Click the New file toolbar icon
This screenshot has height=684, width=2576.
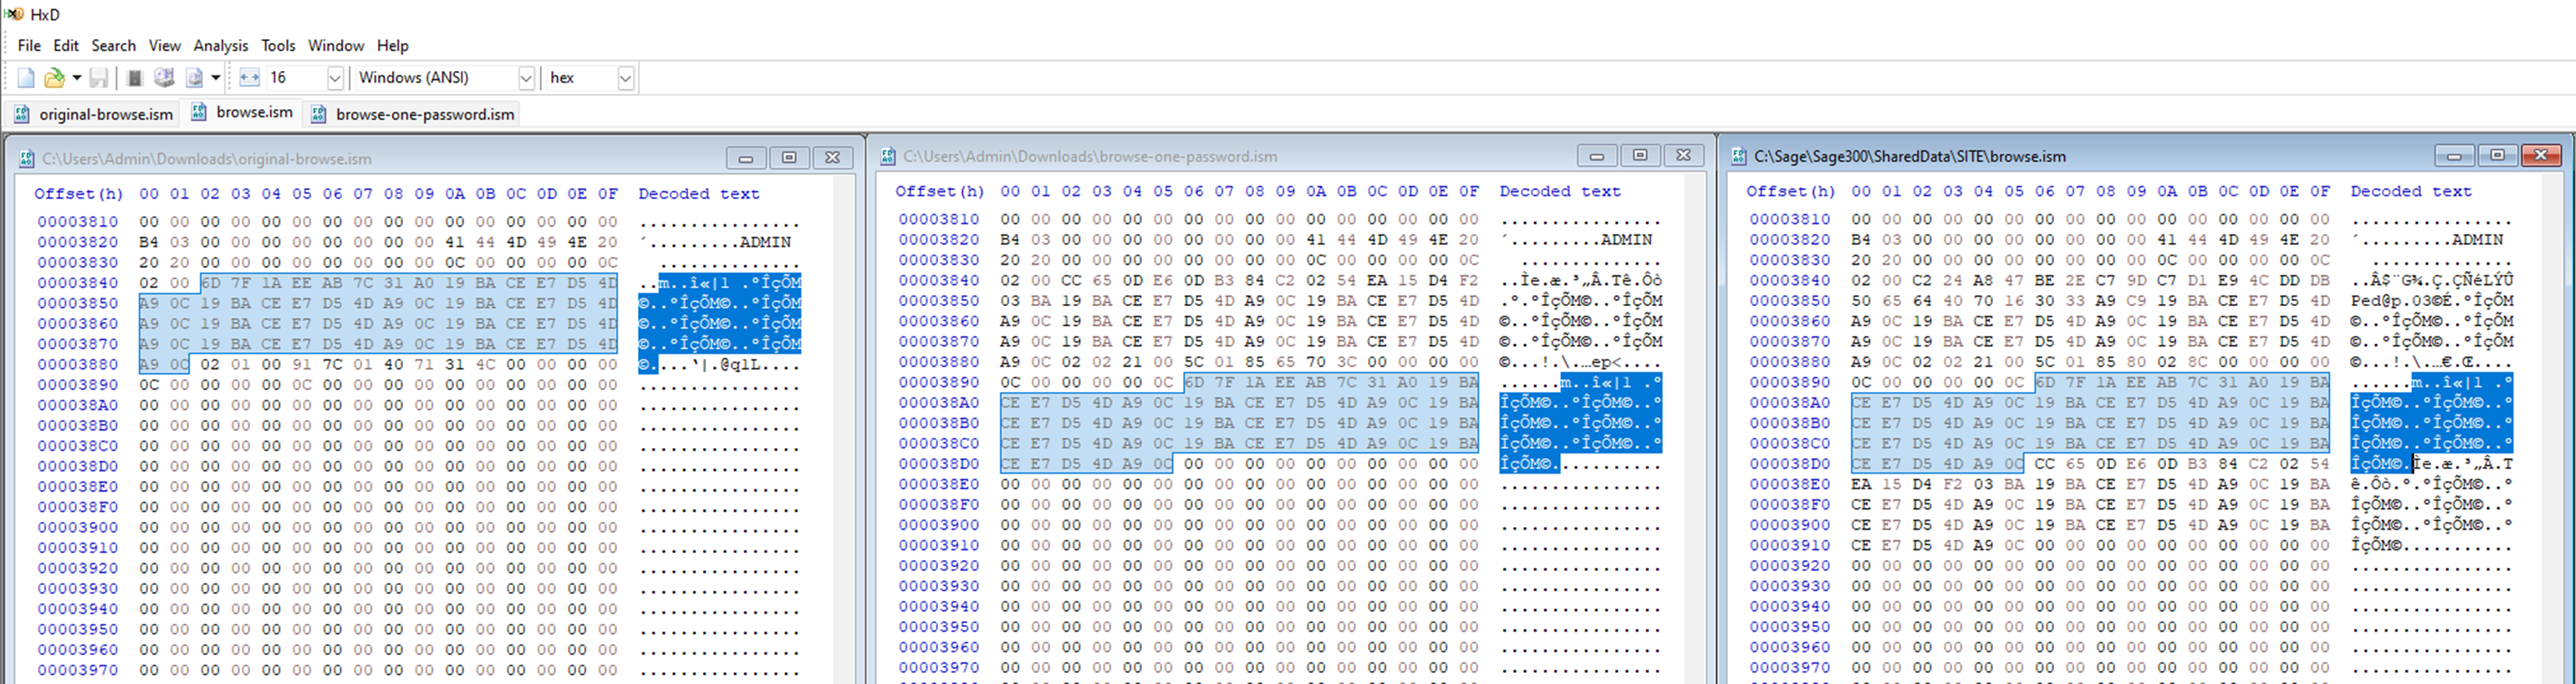(26, 78)
